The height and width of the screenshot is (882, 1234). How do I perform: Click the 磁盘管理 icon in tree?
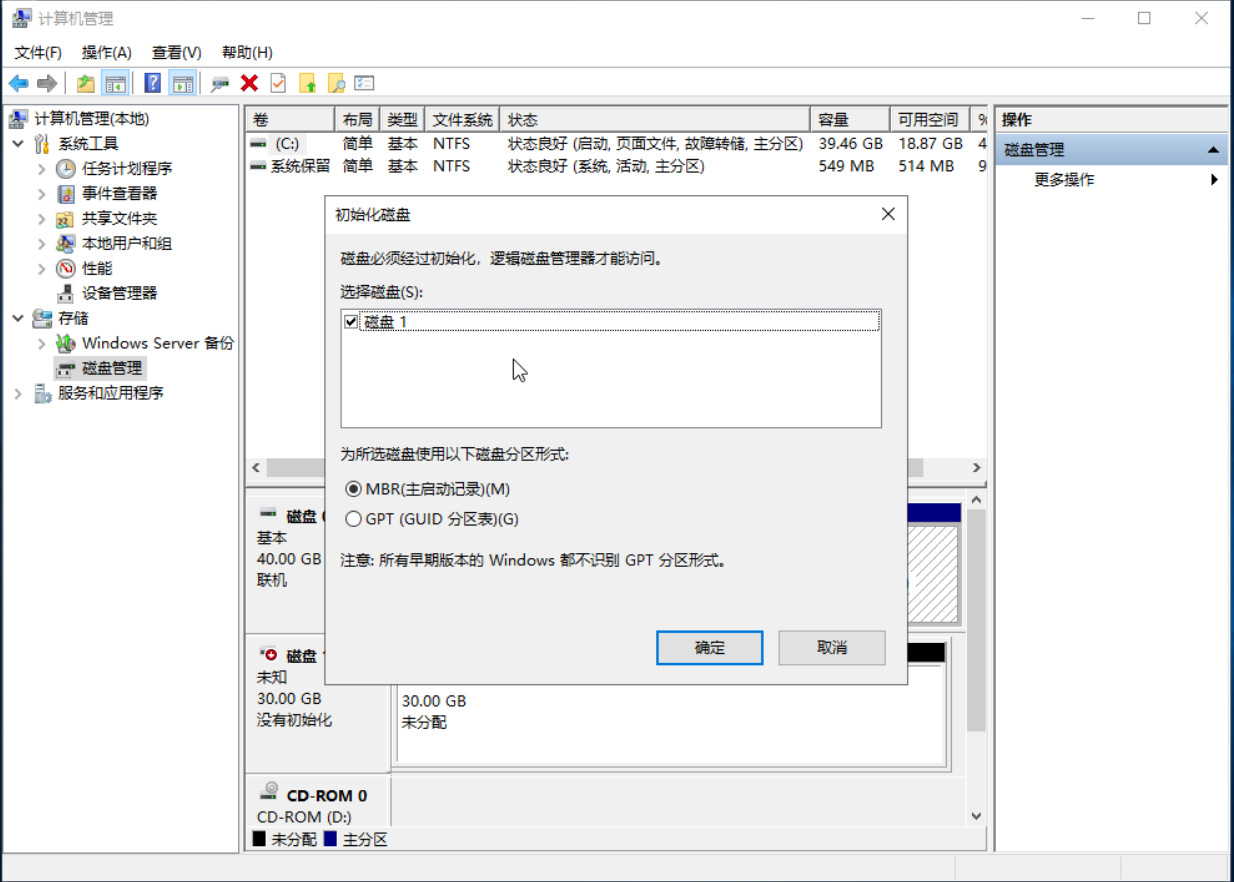(x=66, y=368)
